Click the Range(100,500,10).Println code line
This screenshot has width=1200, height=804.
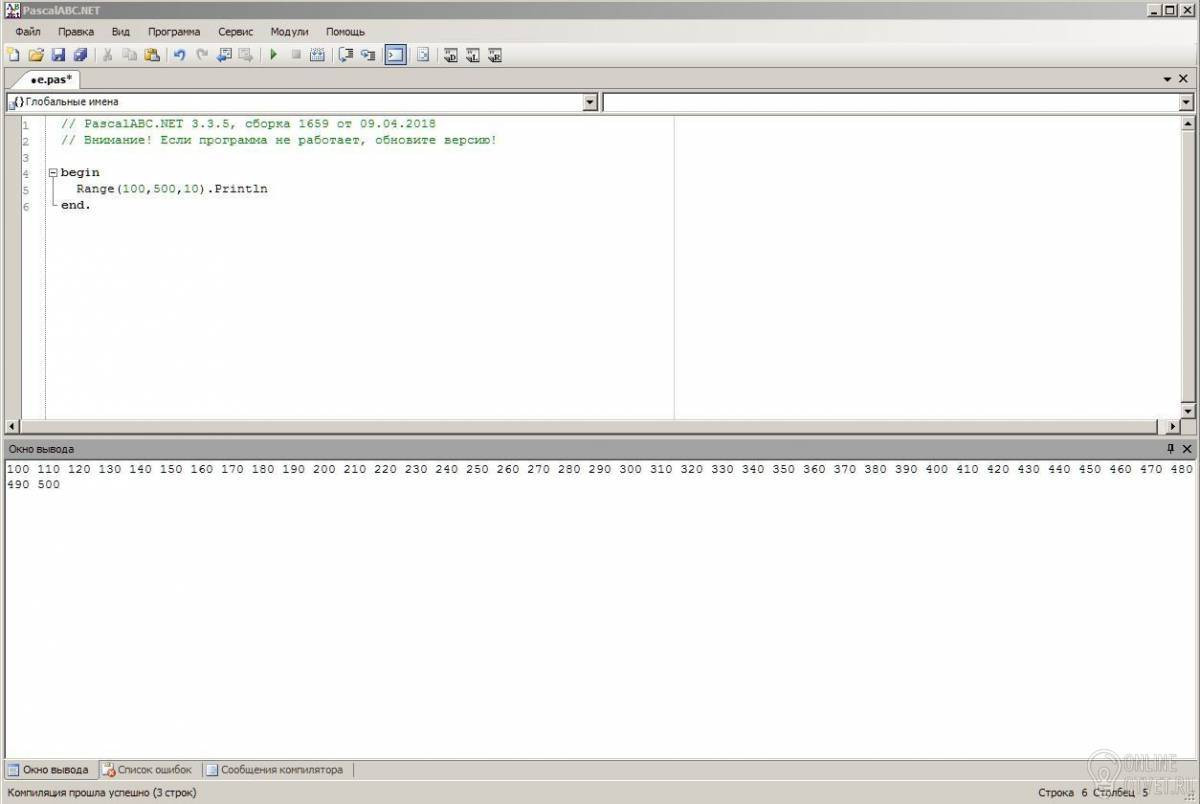click(x=172, y=189)
